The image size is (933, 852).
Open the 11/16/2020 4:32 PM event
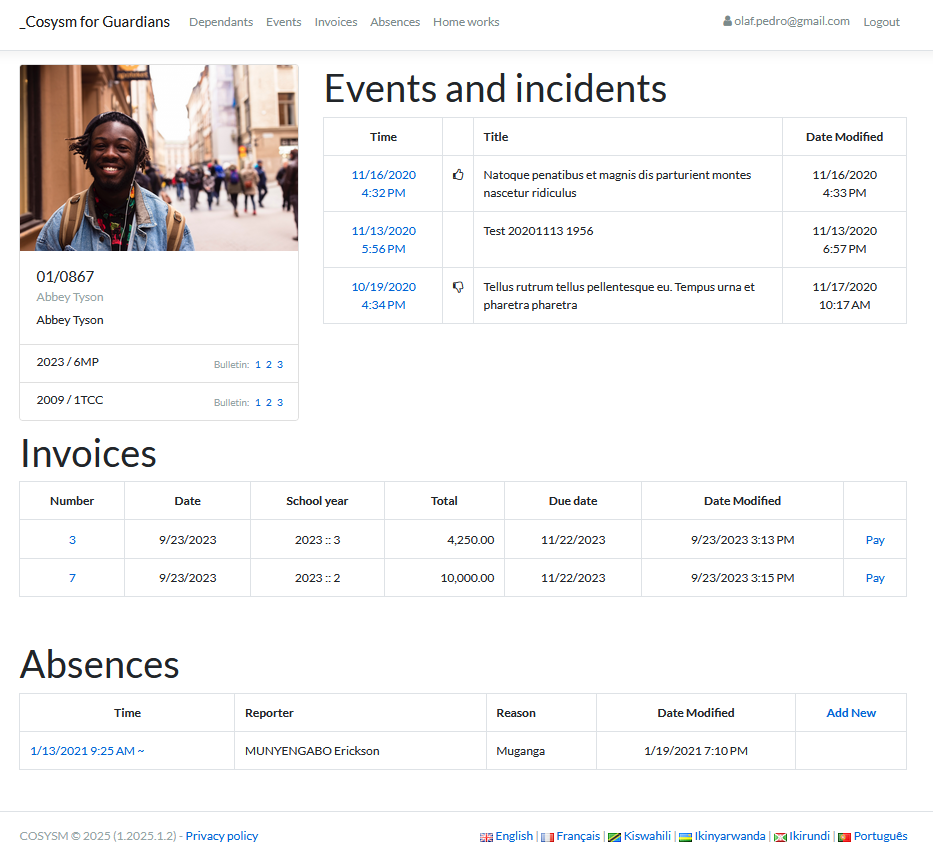(383, 184)
